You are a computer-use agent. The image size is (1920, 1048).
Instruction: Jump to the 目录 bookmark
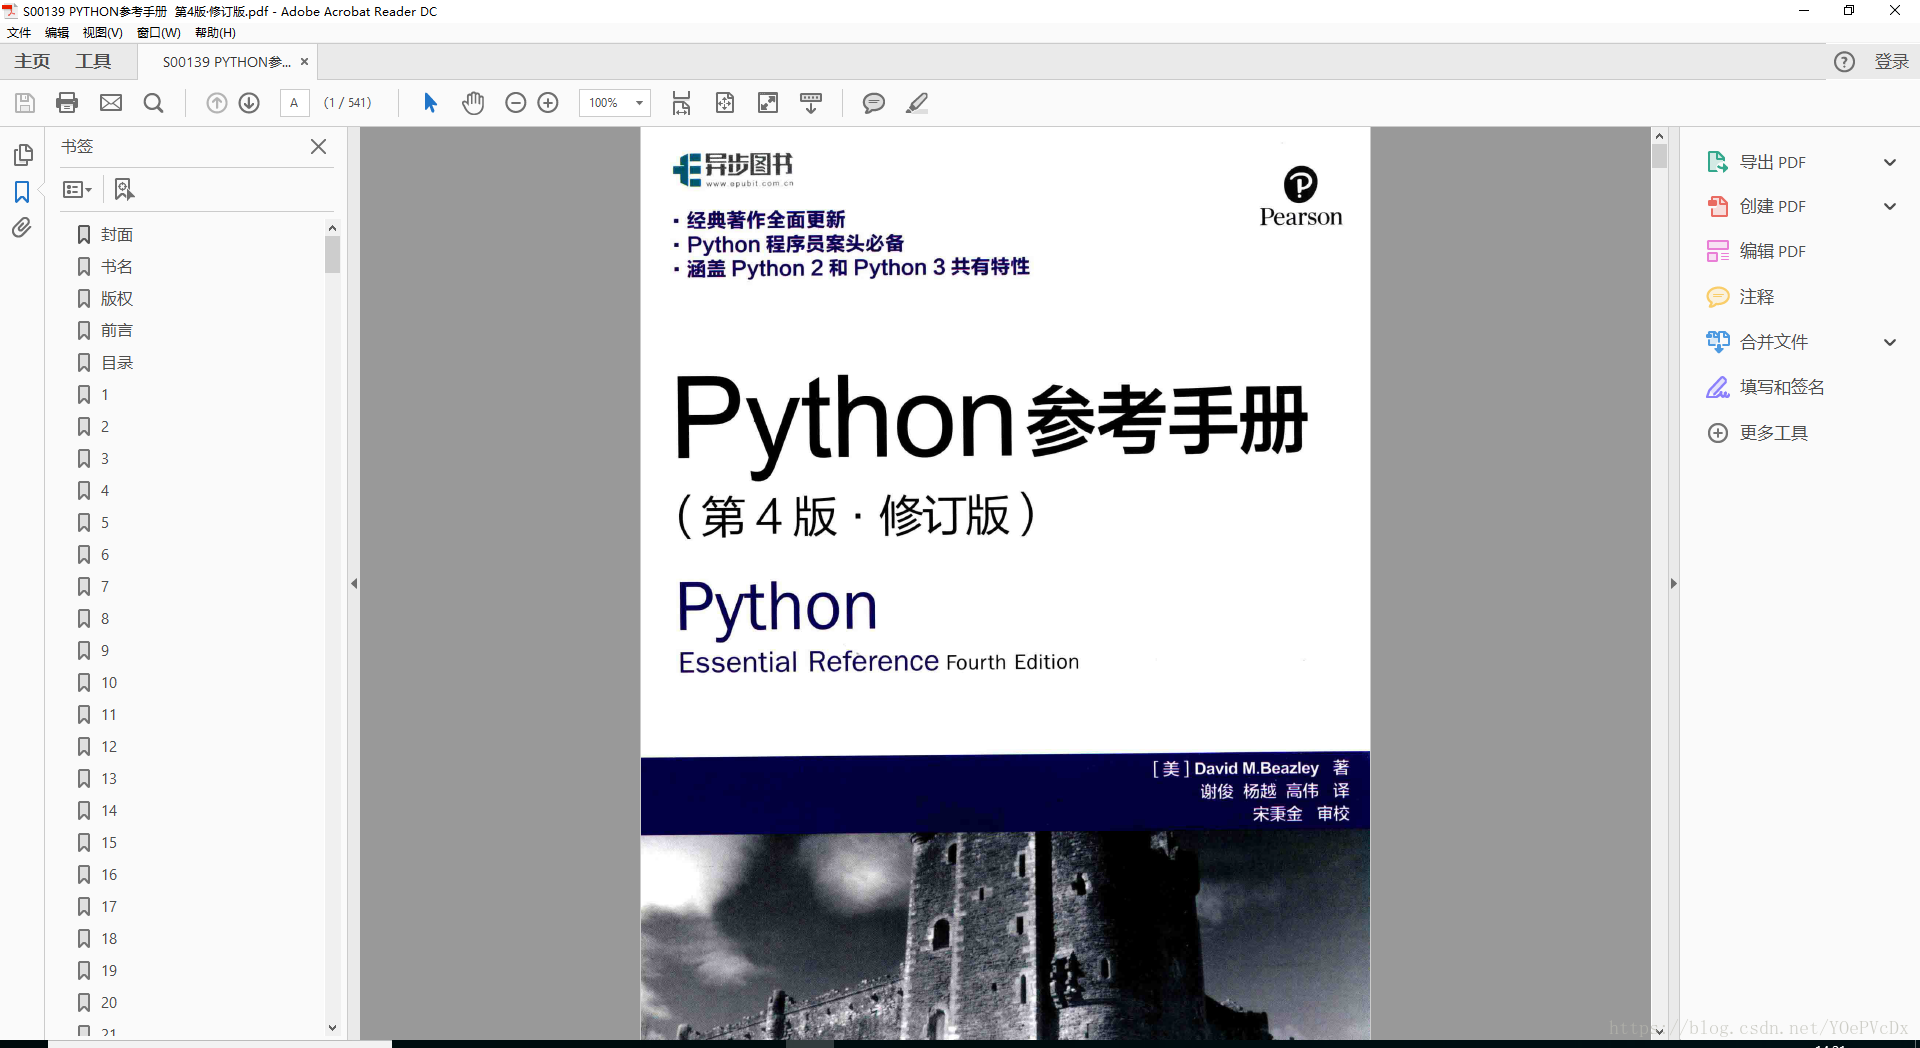[117, 362]
